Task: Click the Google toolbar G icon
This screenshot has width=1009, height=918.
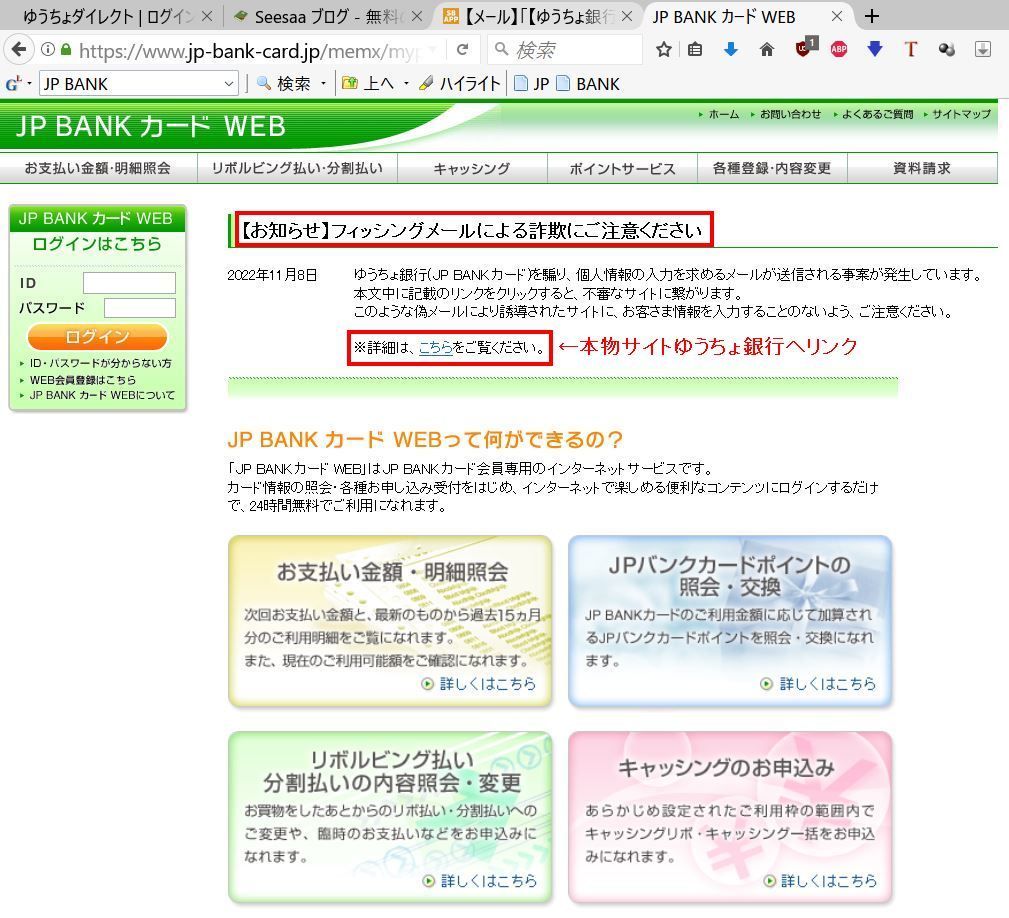Action: tap(12, 84)
